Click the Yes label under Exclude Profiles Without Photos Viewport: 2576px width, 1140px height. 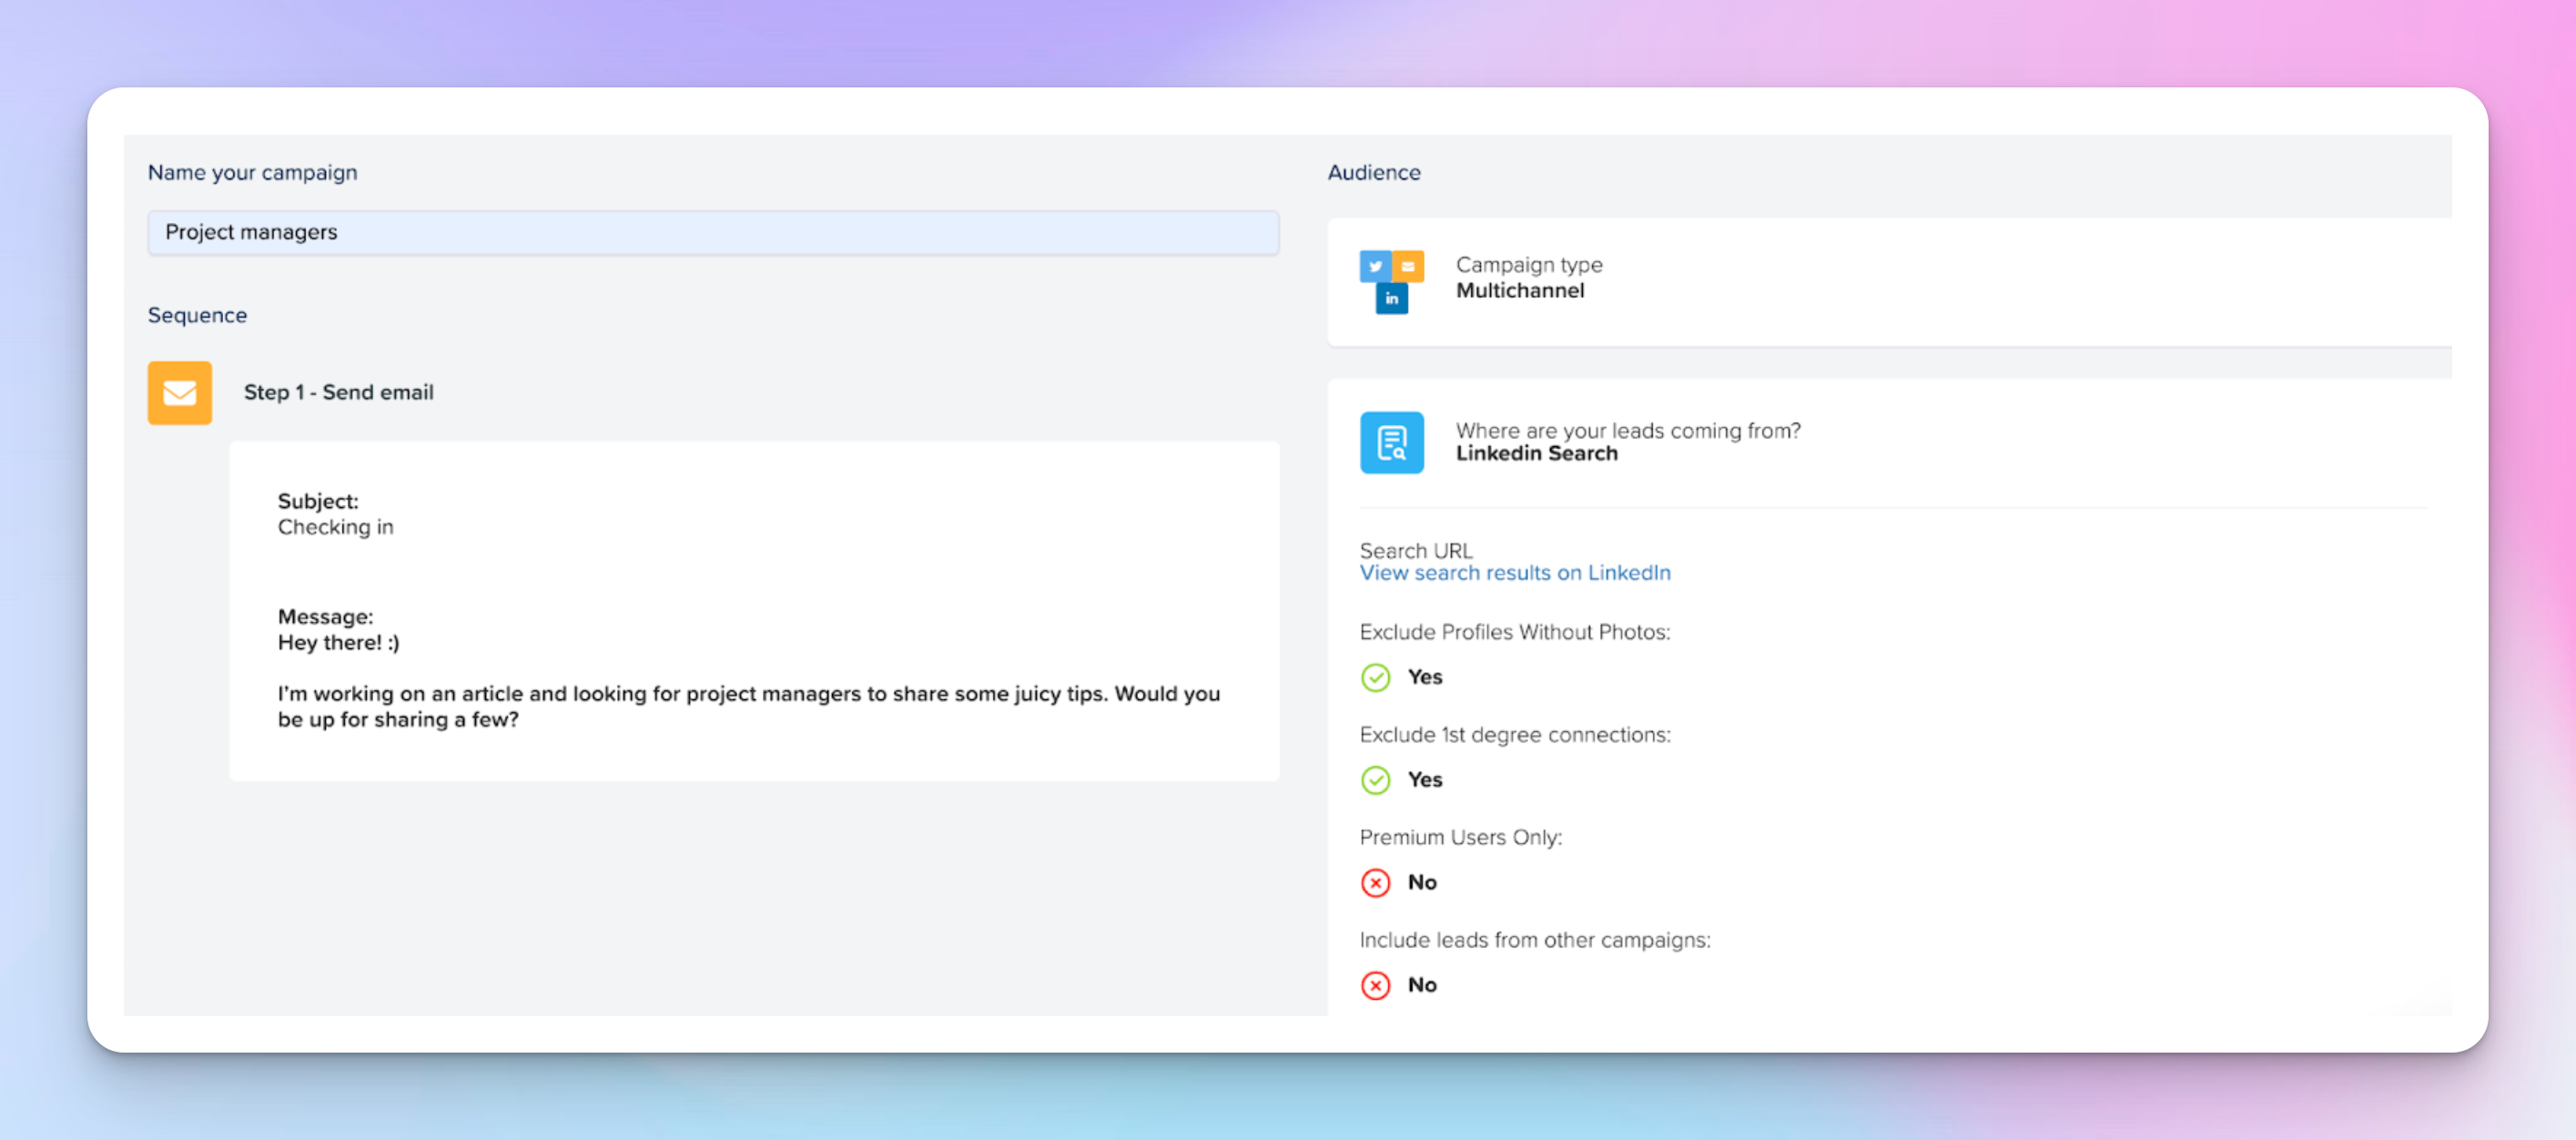tap(1424, 677)
